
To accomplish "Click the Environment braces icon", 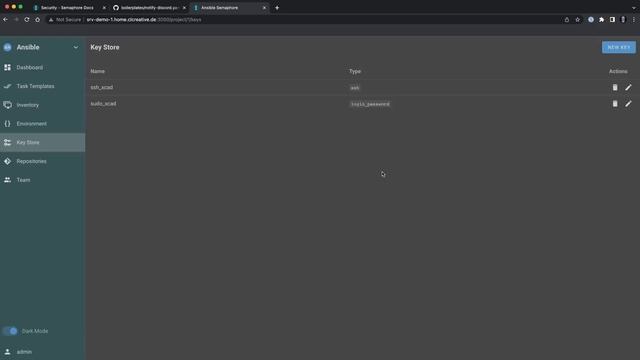I will click(7, 124).
